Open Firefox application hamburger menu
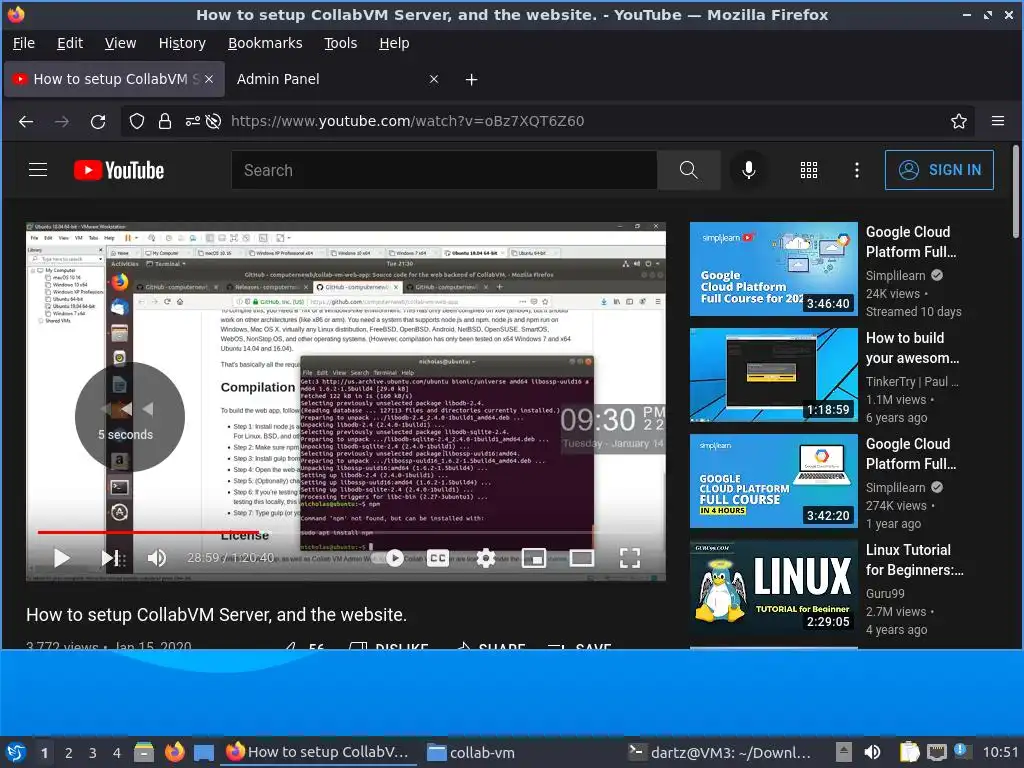Screen dimensions: 1024x768 (x=997, y=121)
